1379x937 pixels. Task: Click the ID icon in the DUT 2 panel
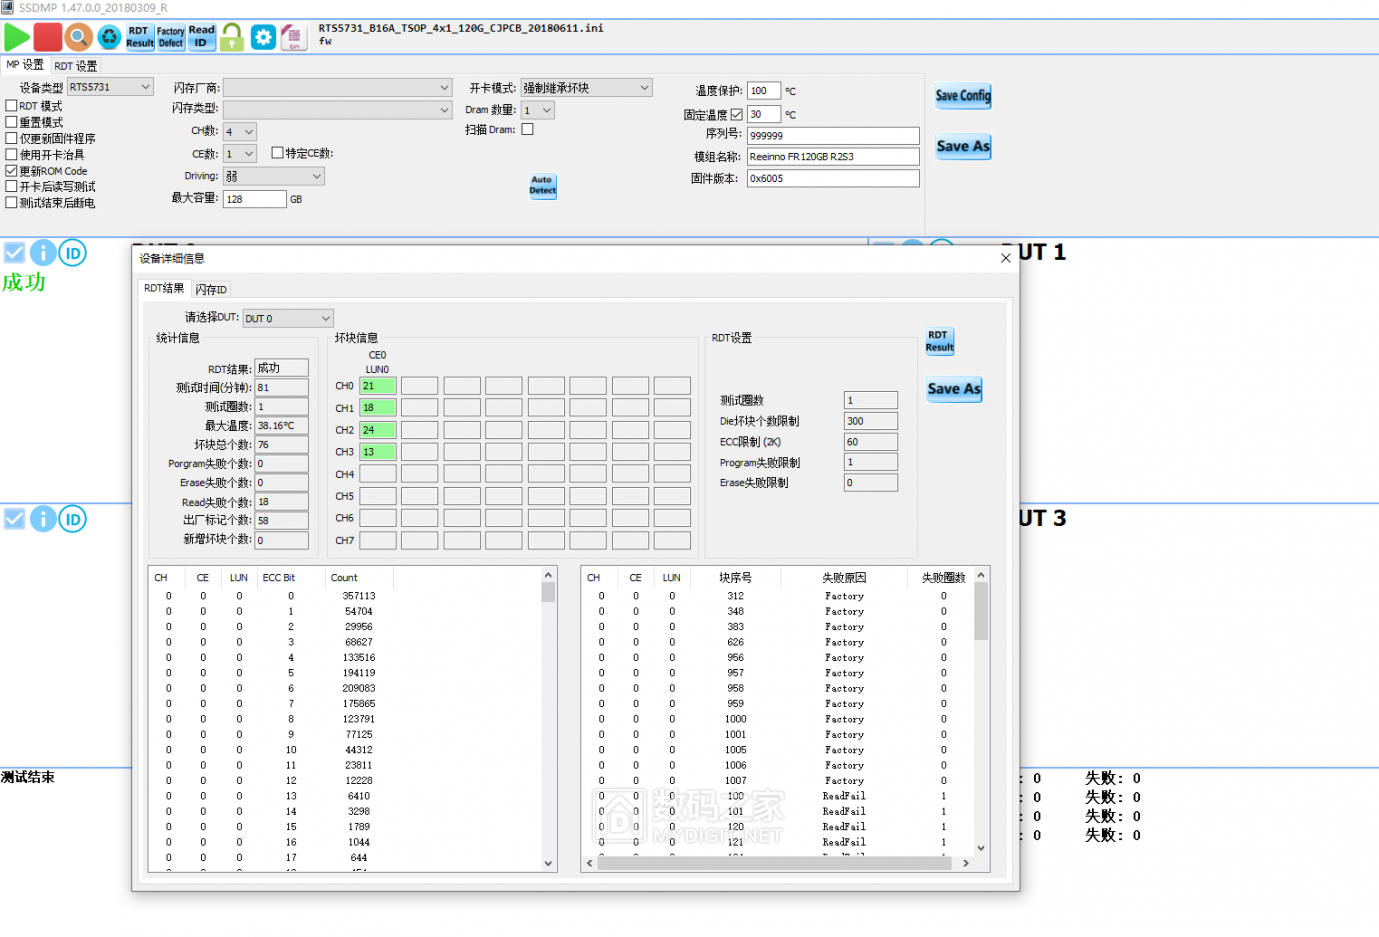[x=72, y=519]
